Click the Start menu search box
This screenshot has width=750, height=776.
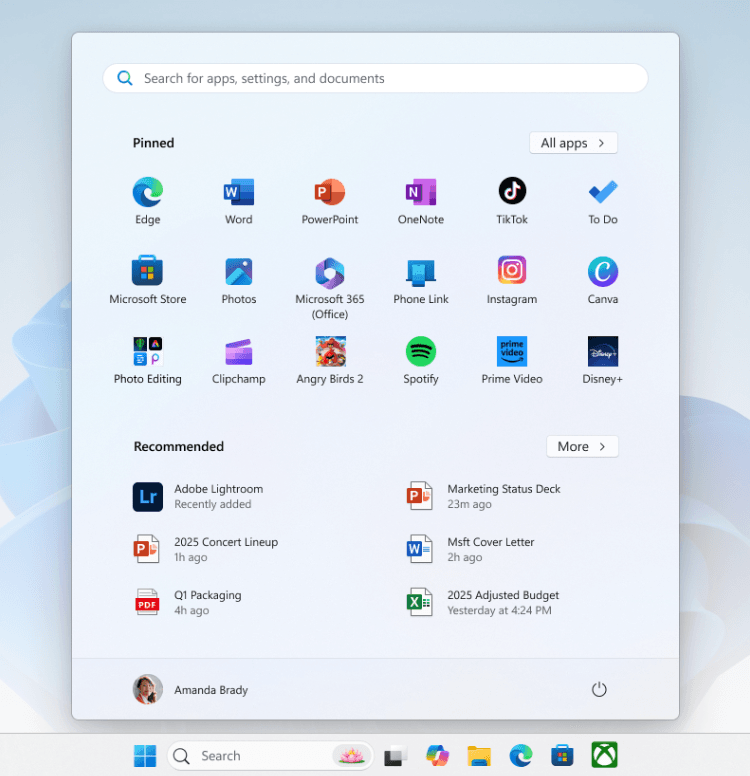coord(375,78)
